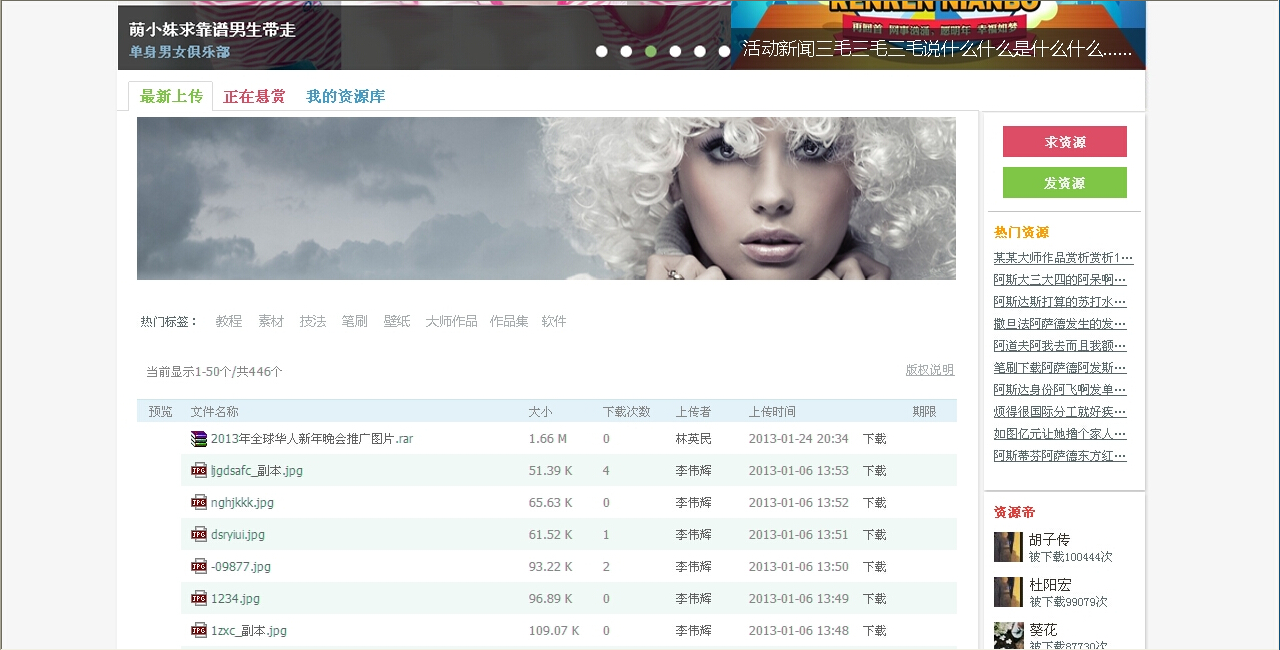
Task: Select the last carousel dot indicator
Action: pyautogui.click(x=724, y=51)
